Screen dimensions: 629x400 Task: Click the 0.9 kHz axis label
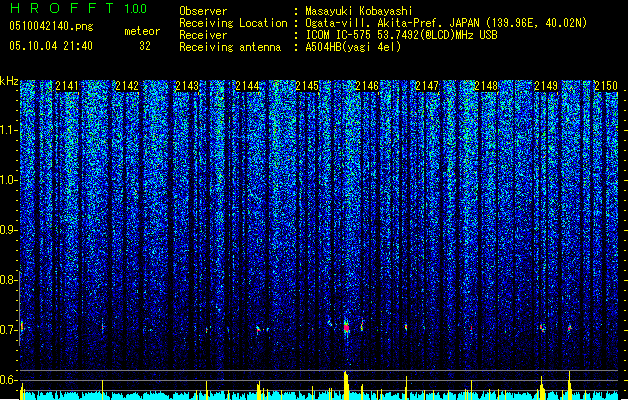(x=8, y=230)
